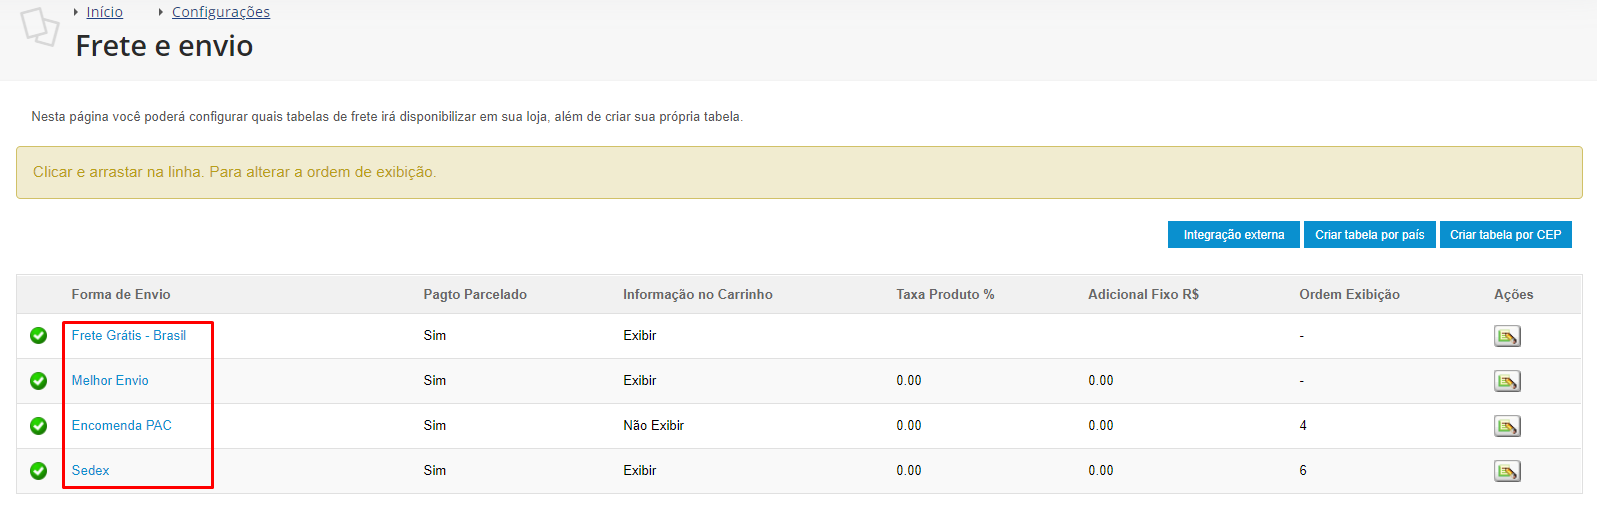1597x519 pixels.
Task: Click edit icon for Melhor Envio row
Action: click(x=1507, y=381)
